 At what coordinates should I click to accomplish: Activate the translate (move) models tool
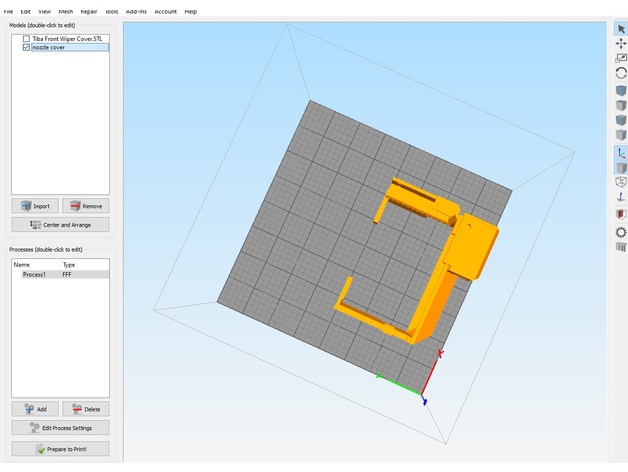pyautogui.click(x=620, y=44)
